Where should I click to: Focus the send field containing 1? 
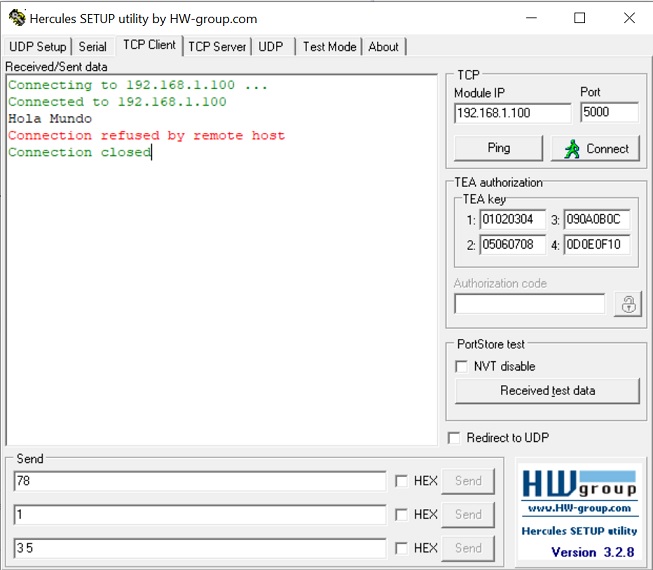pyautogui.click(x=200, y=515)
